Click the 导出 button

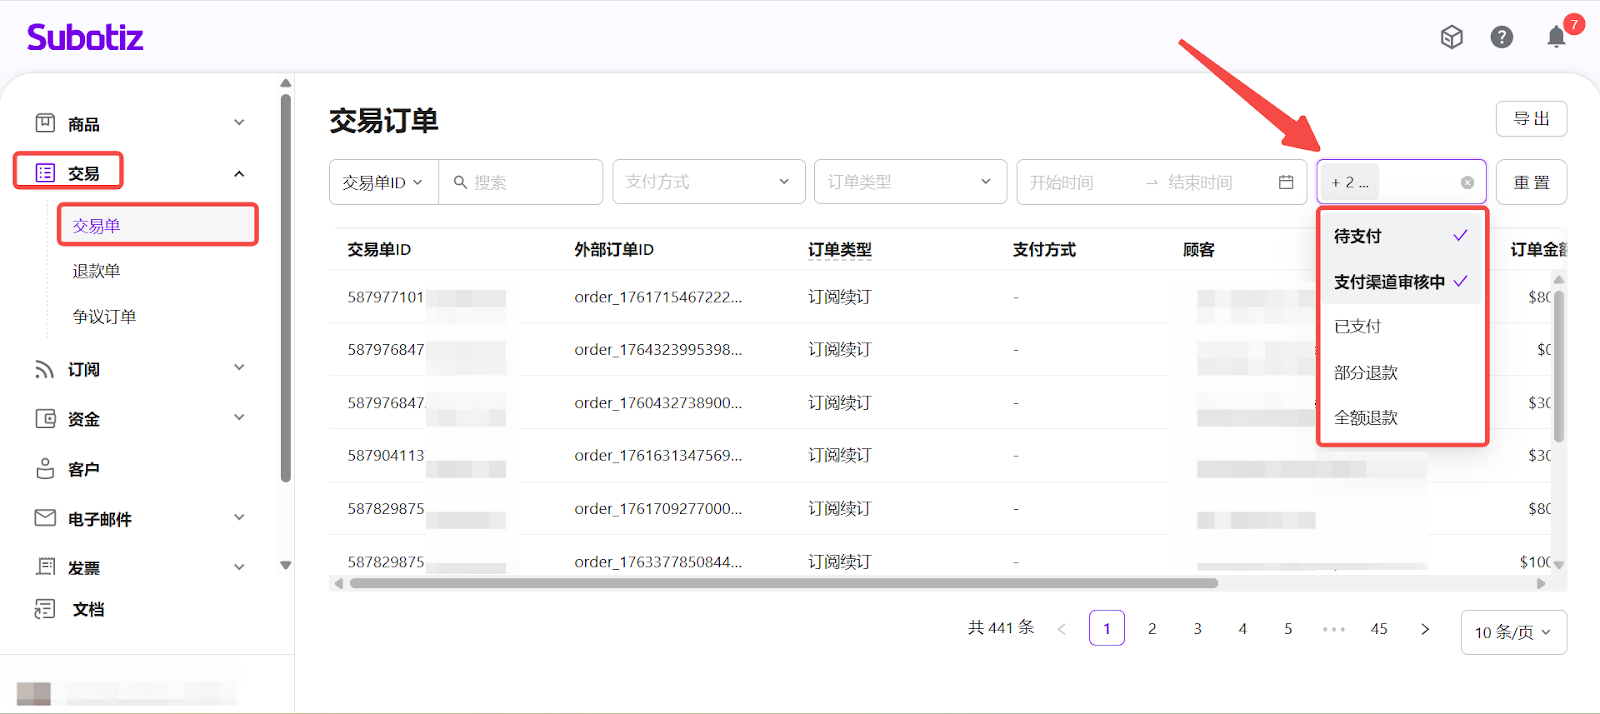(x=1531, y=119)
